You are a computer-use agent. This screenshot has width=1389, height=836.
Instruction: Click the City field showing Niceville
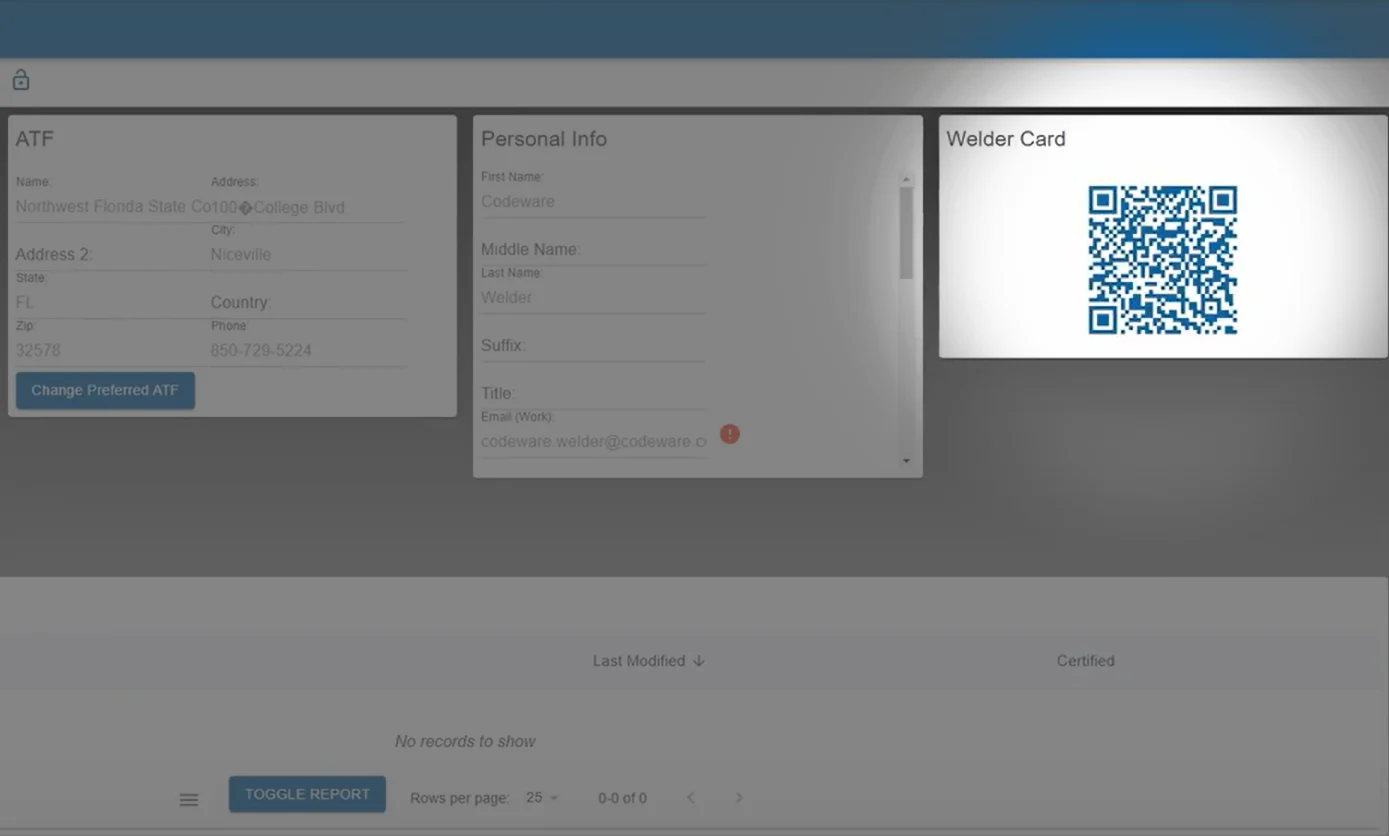click(306, 255)
